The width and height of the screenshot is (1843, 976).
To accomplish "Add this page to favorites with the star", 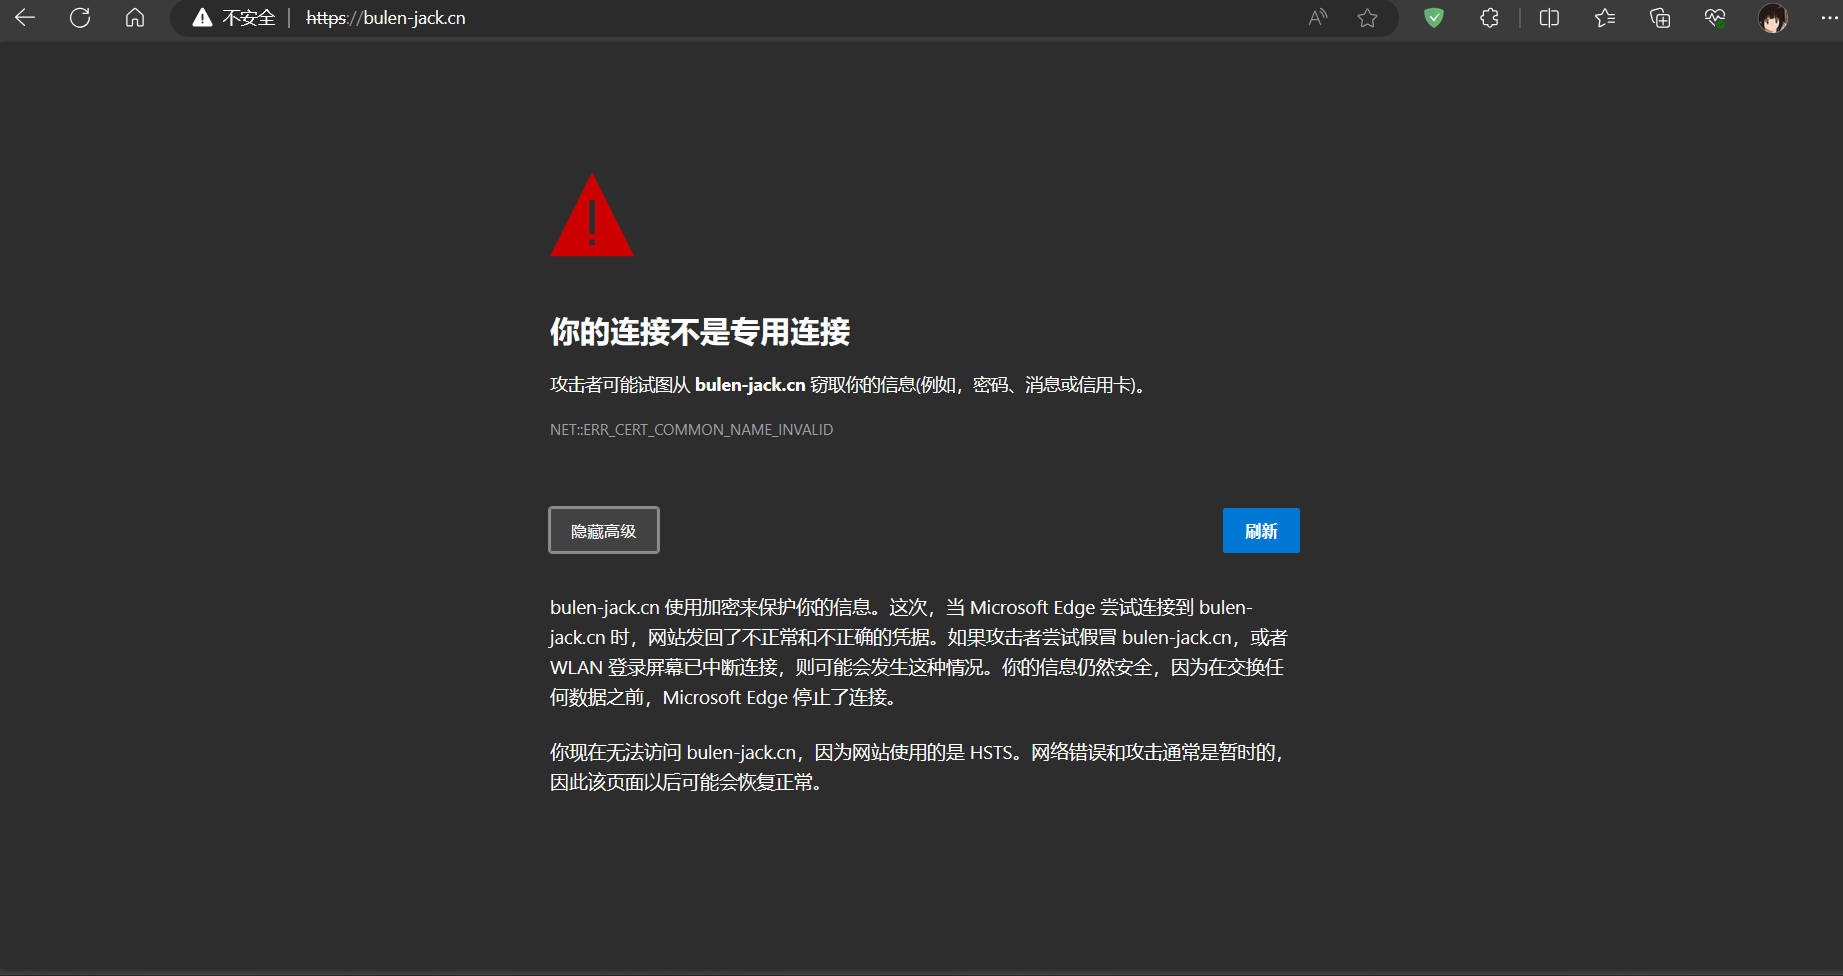I will [x=1367, y=18].
